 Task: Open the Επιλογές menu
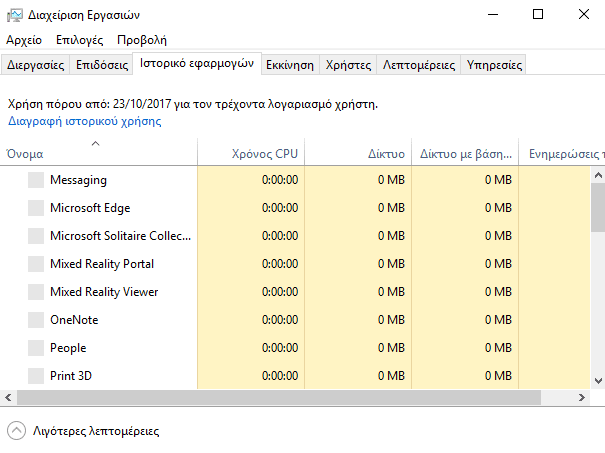[x=79, y=40]
